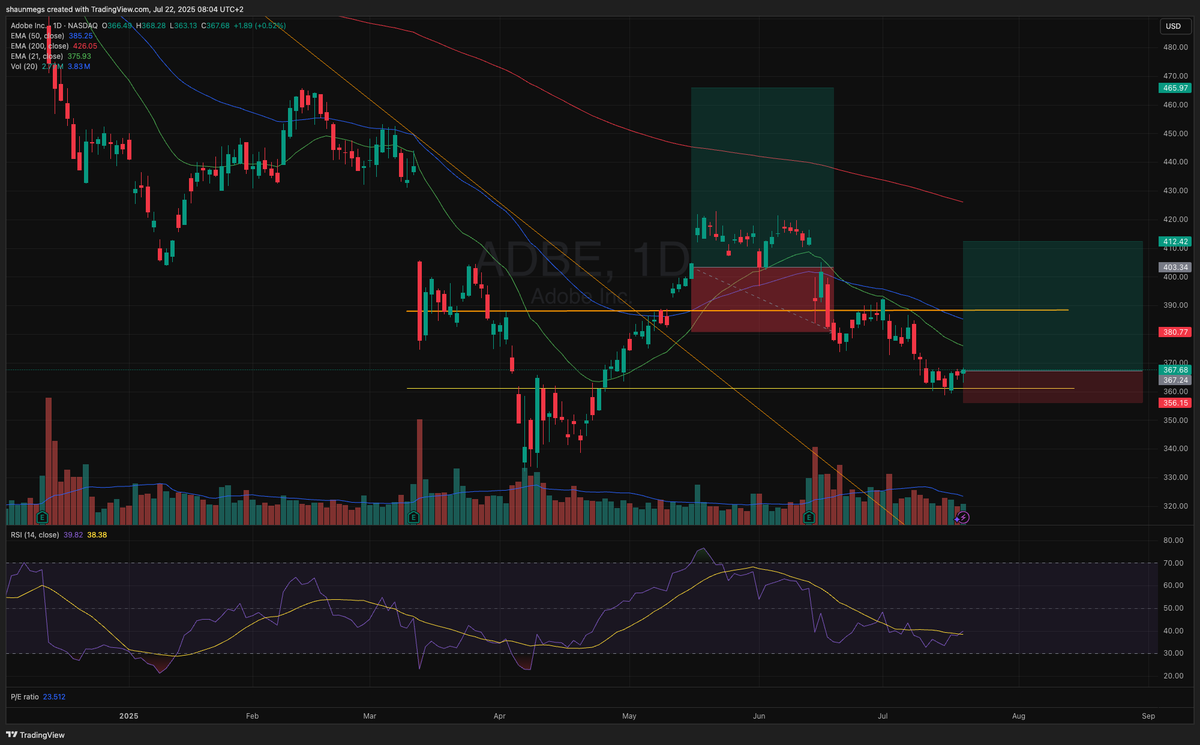The width and height of the screenshot is (1200, 745).
Task: Click the 2025 year label on time axis
Action: pos(127,716)
